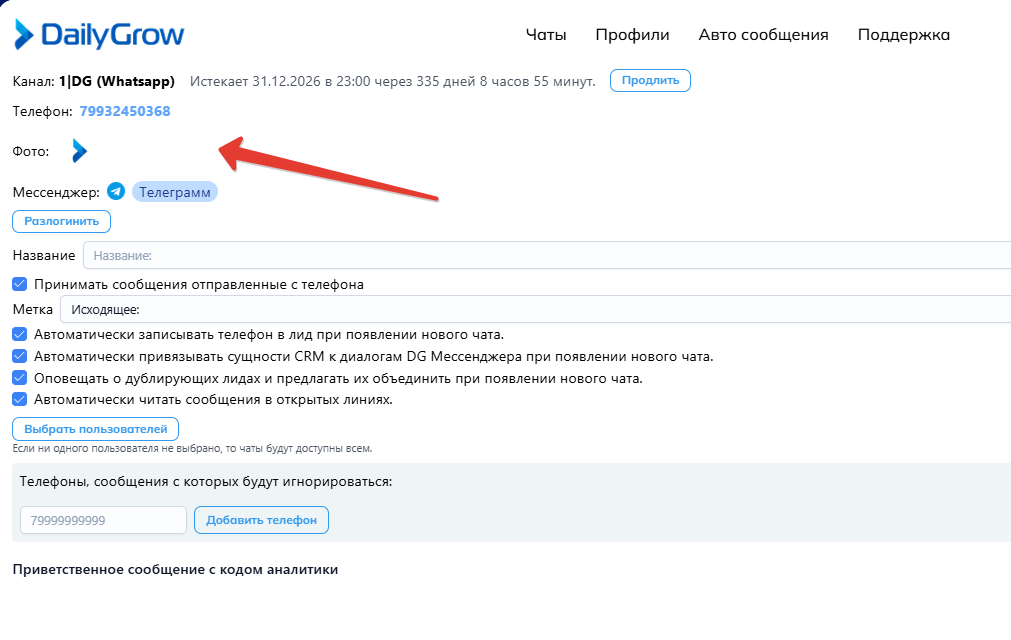This screenshot has width=1011, height=640.
Task: Click the Выбрать пользователей button
Action: (x=96, y=429)
